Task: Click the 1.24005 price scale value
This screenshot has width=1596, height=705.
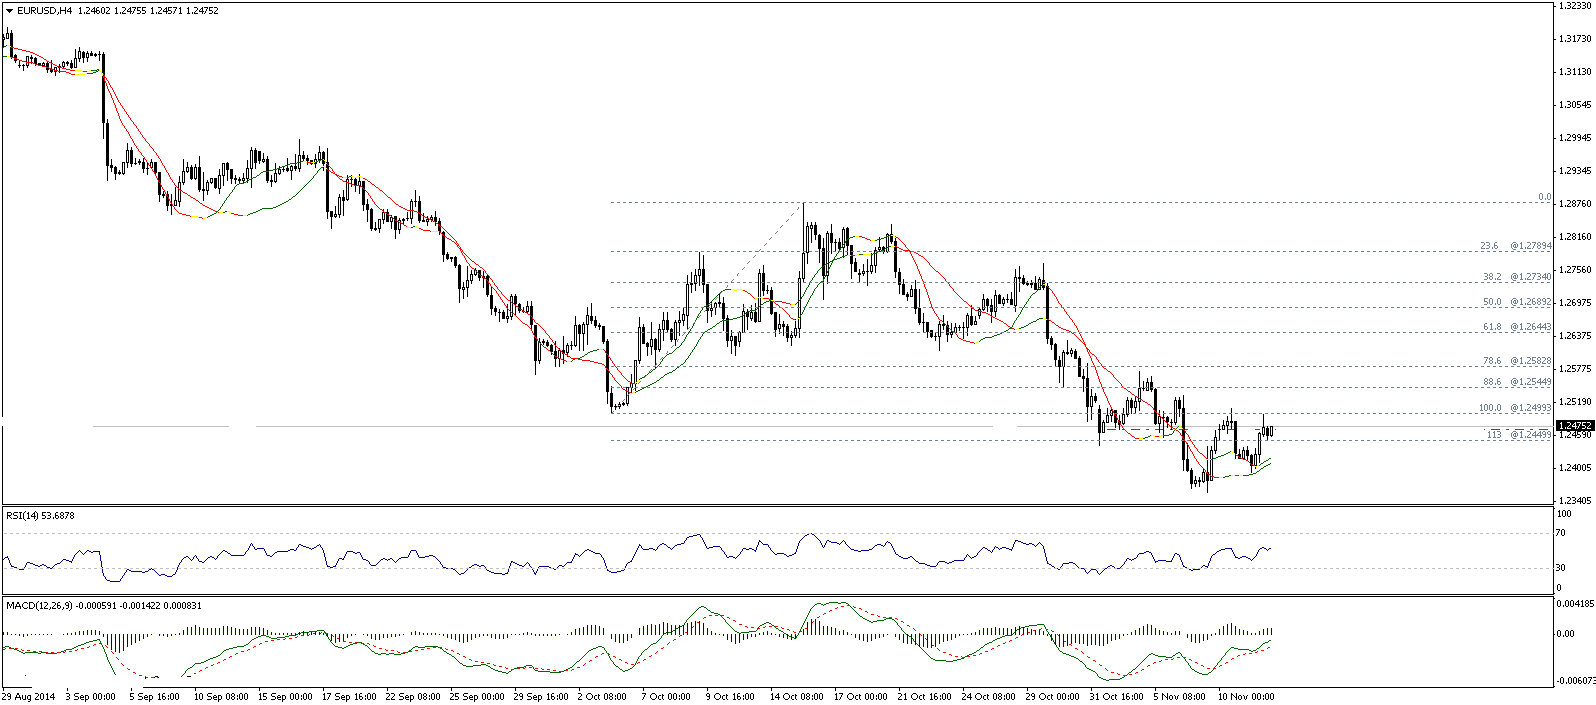Action: tap(1575, 468)
